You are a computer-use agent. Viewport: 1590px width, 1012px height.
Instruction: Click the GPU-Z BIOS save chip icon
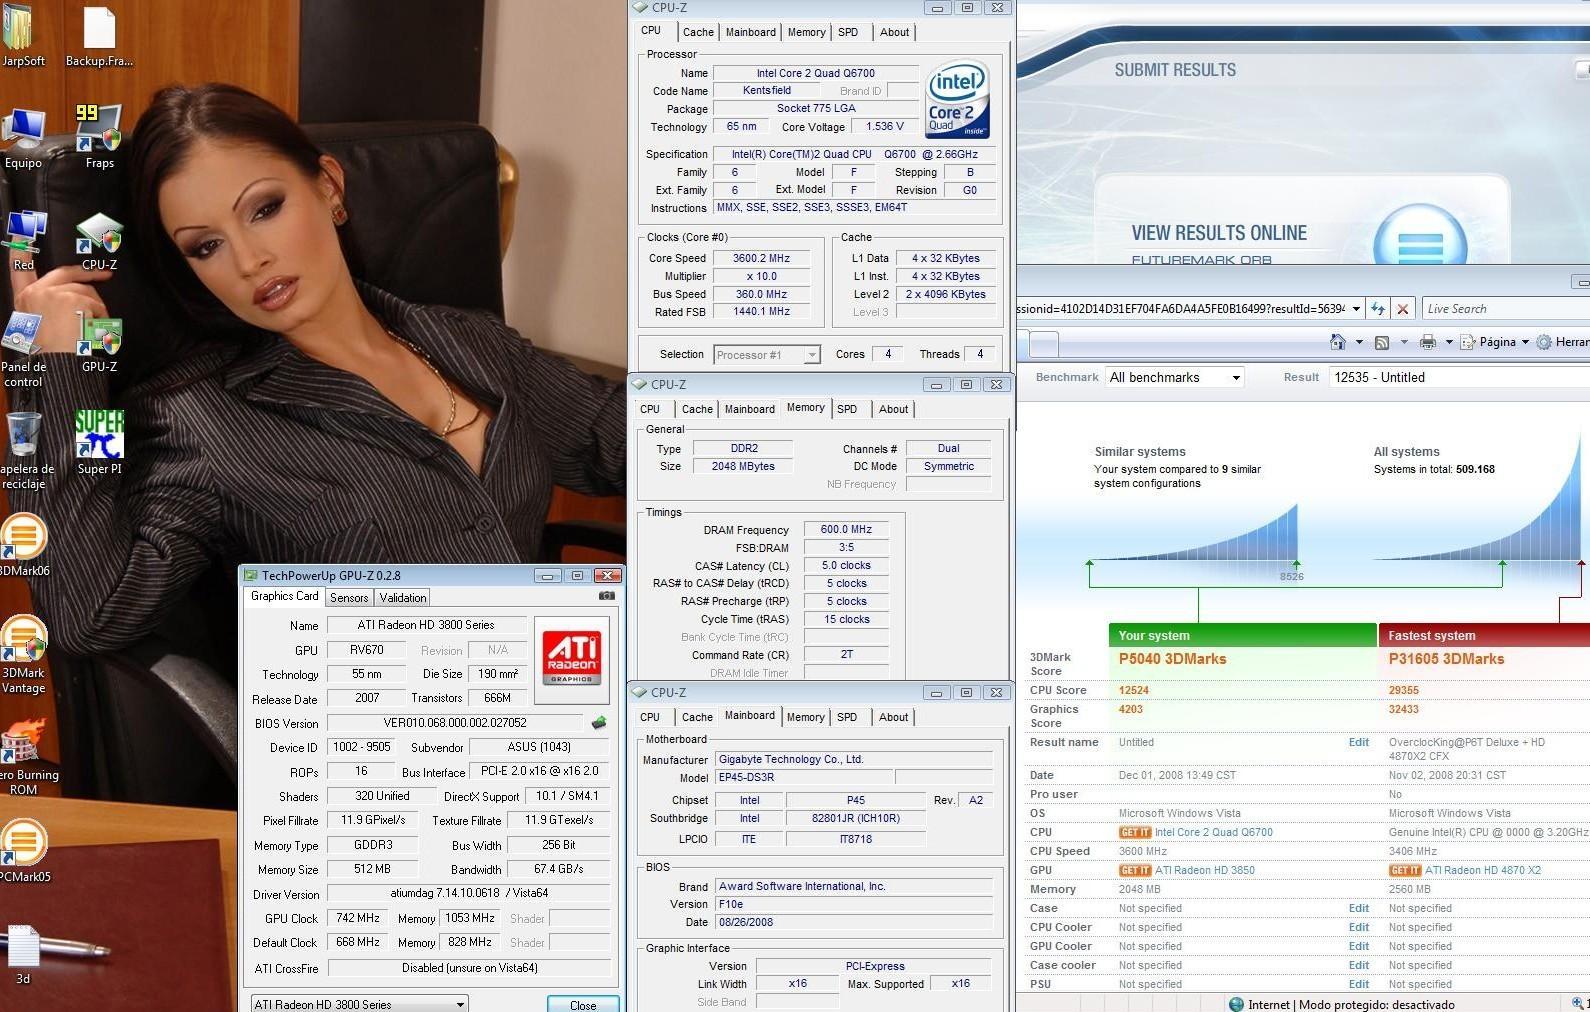click(599, 722)
